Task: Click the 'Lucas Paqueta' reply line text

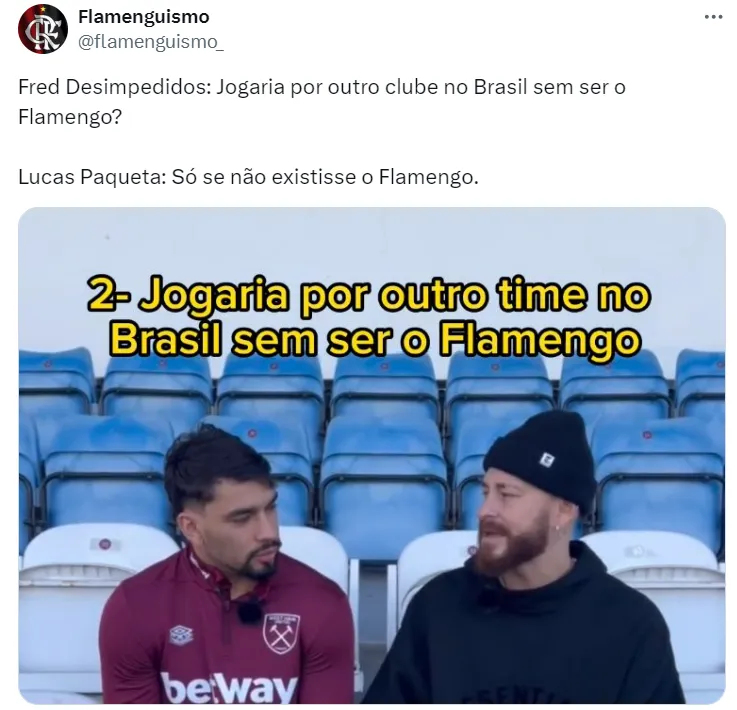Action: (248, 177)
